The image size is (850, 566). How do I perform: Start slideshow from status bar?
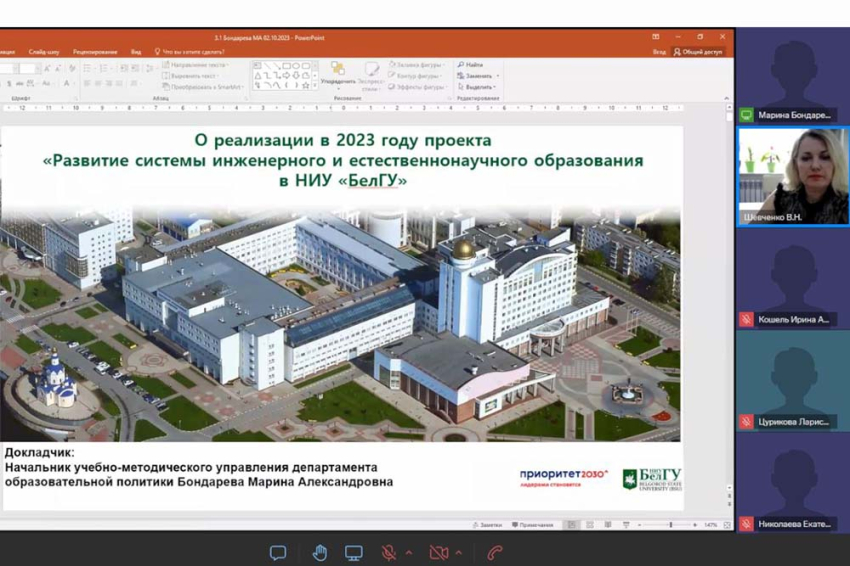(626, 525)
